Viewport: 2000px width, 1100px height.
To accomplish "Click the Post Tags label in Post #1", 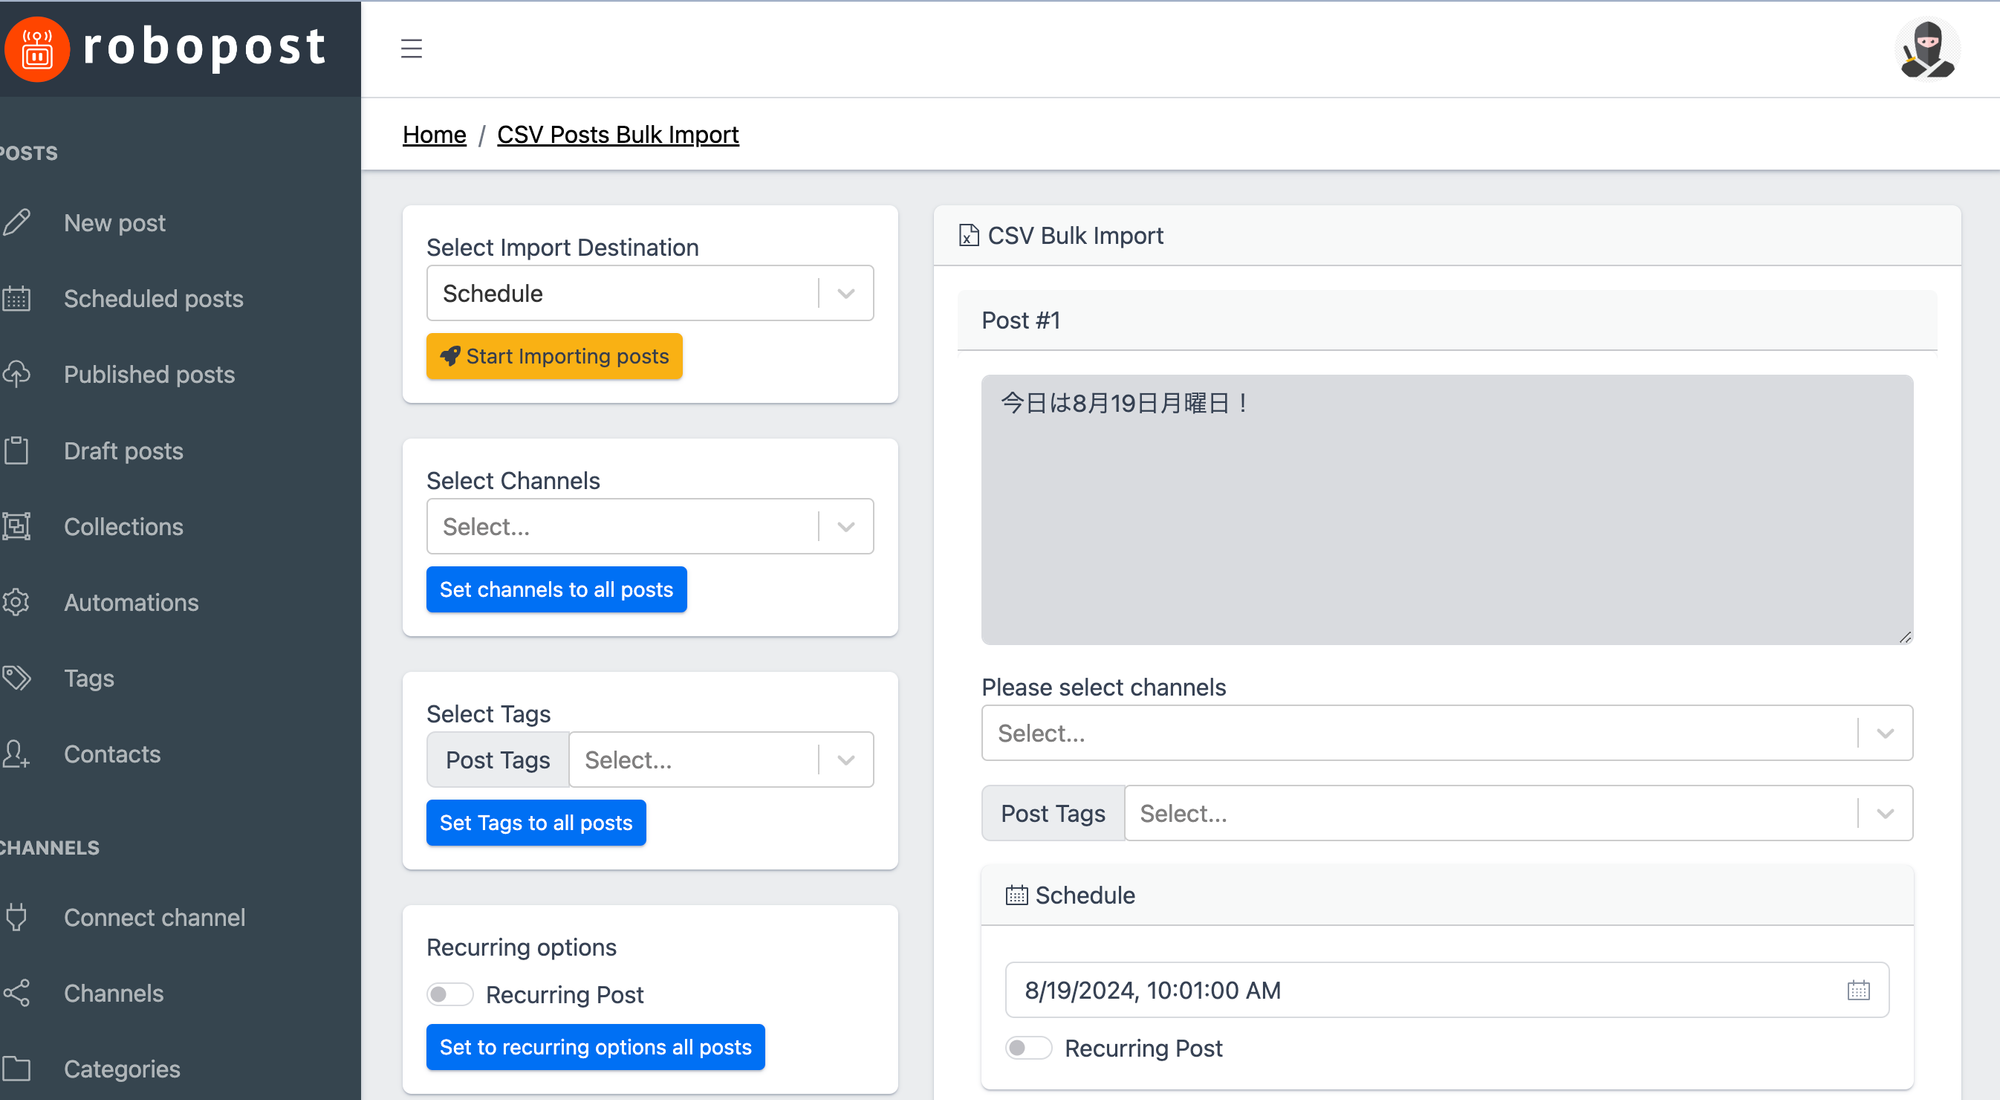I will 1053,813.
